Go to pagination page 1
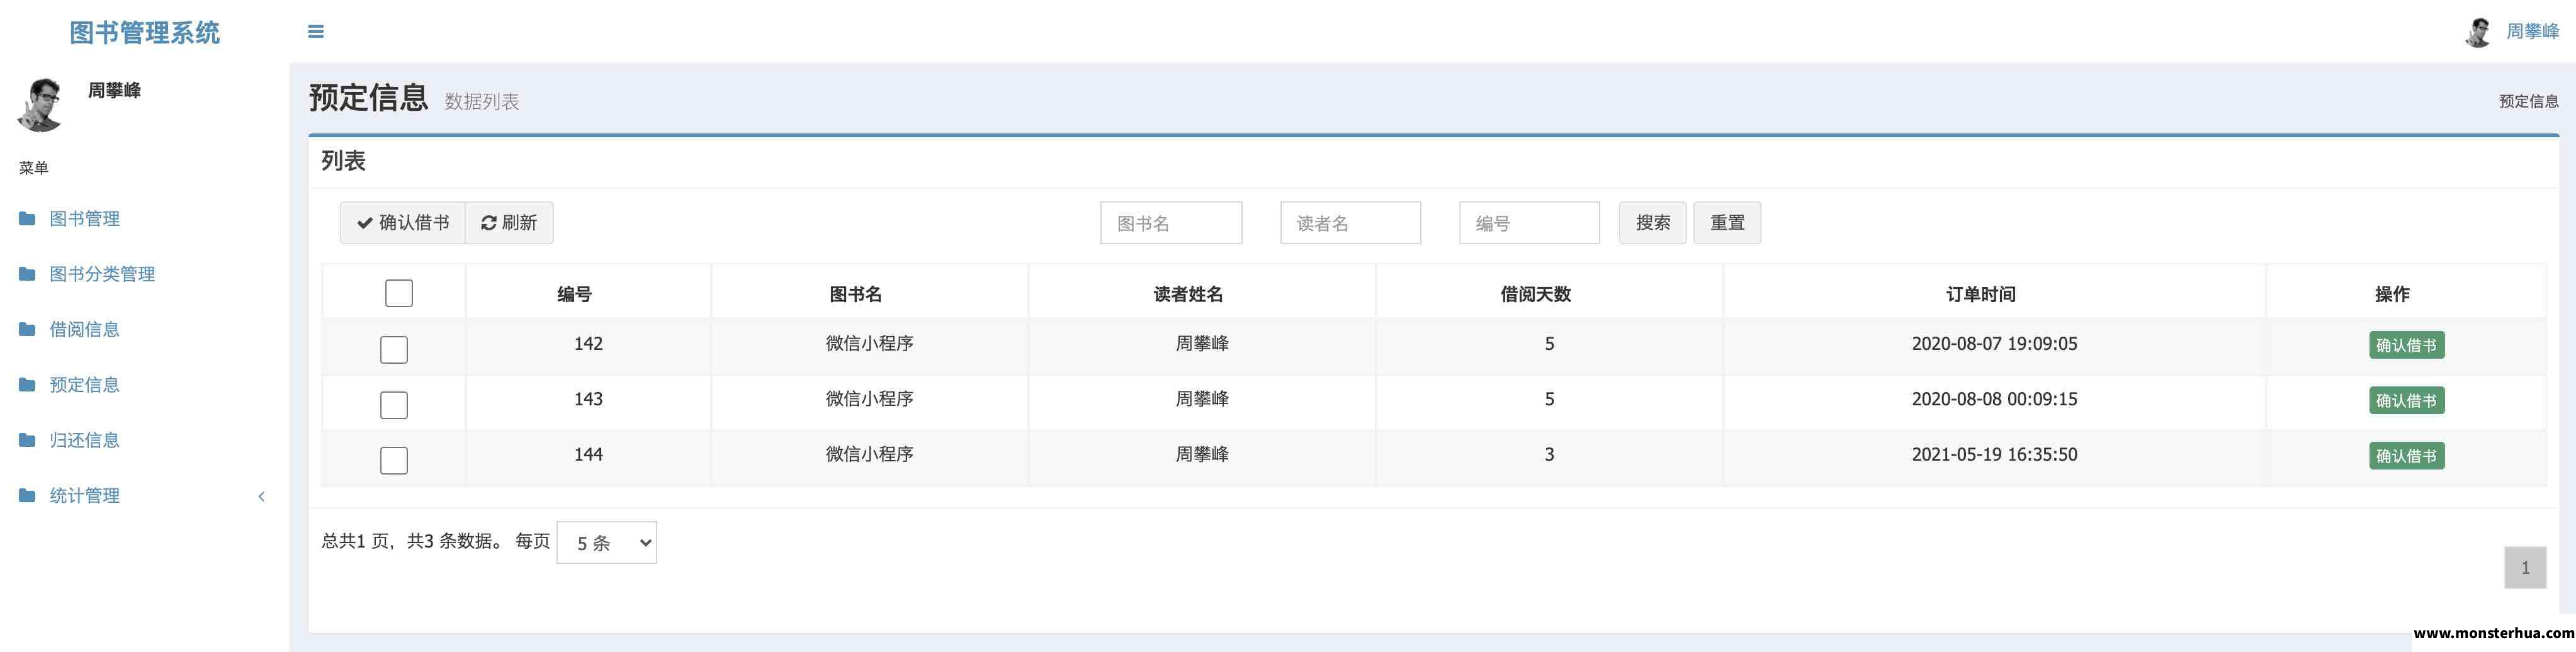The height and width of the screenshot is (652, 2576). point(2525,567)
